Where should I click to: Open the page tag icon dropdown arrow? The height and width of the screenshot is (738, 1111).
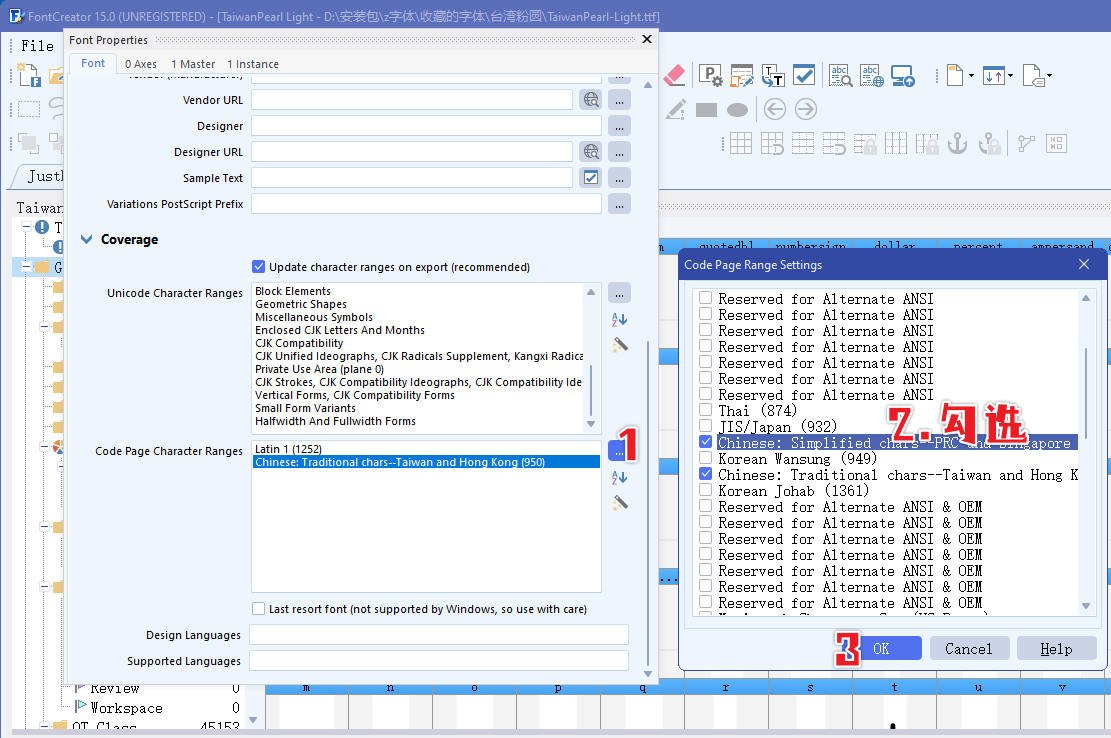point(1049,75)
